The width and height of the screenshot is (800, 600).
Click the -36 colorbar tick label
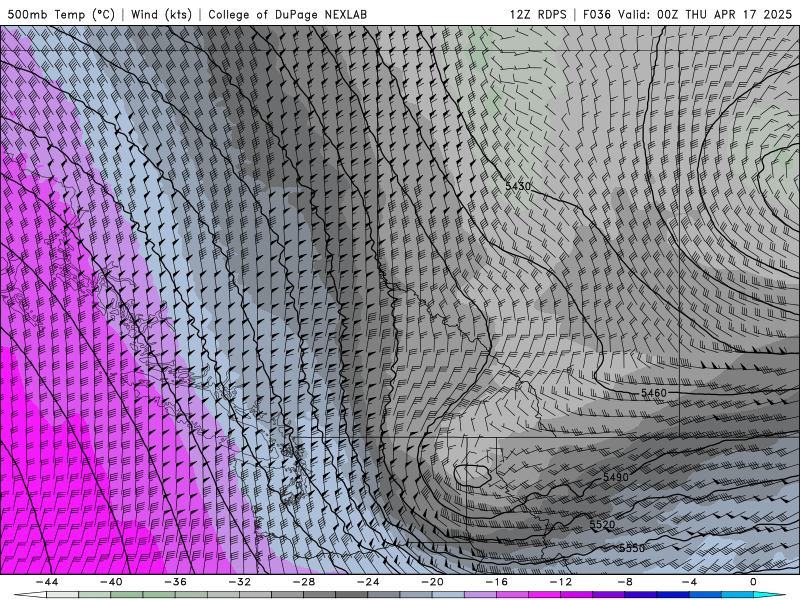tap(176, 582)
